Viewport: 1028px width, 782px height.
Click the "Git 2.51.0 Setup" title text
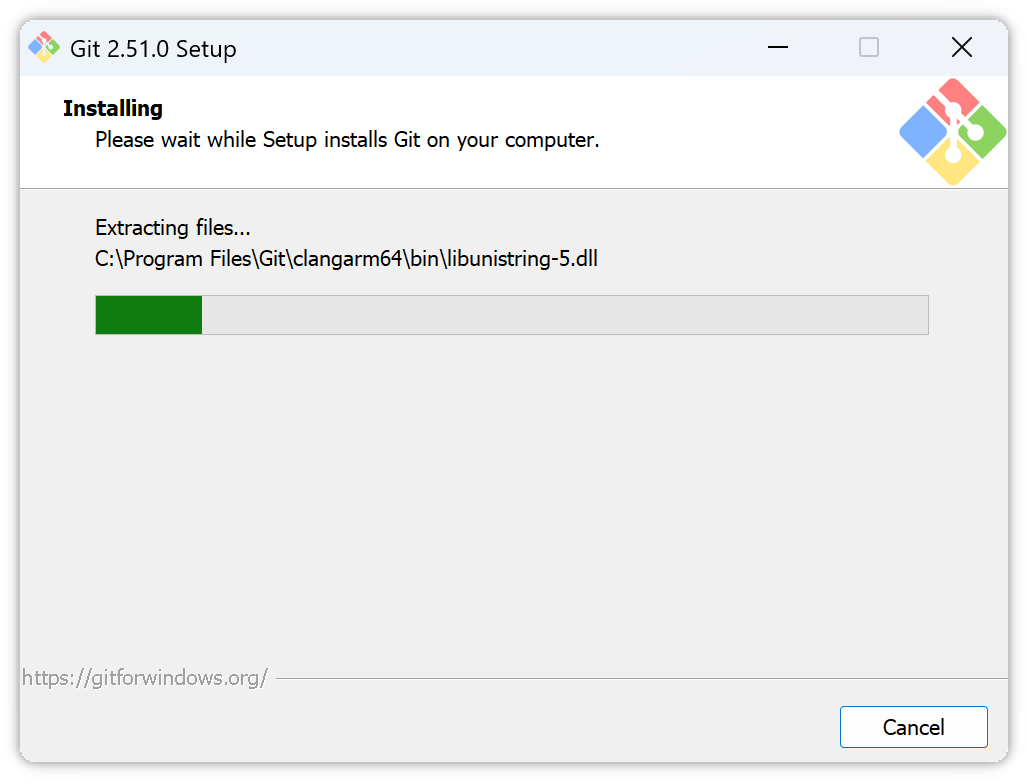point(153,49)
